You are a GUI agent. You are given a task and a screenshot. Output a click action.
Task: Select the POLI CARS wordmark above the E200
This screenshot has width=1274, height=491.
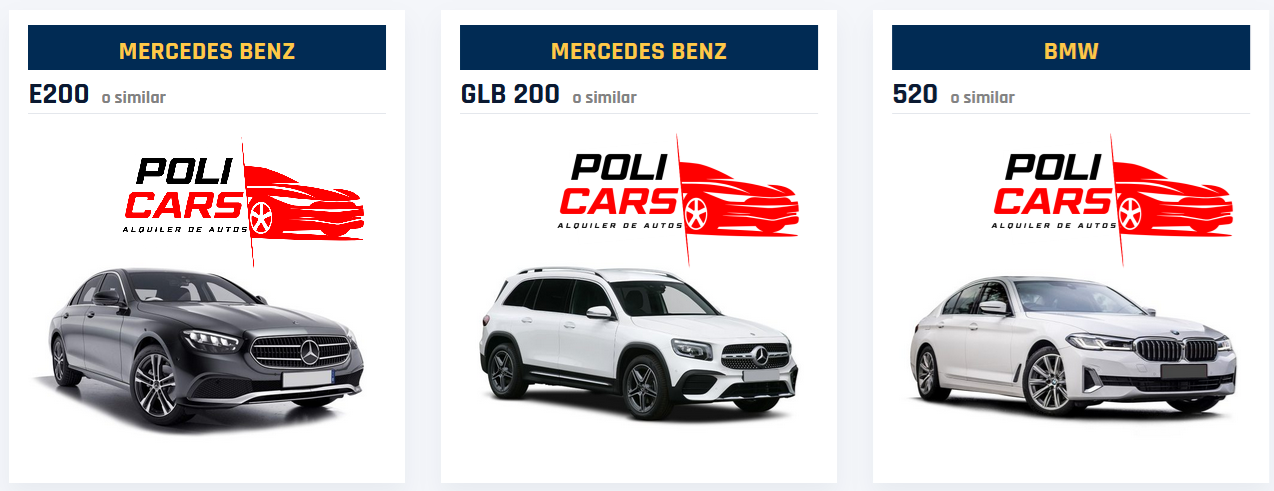pos(183,190)
